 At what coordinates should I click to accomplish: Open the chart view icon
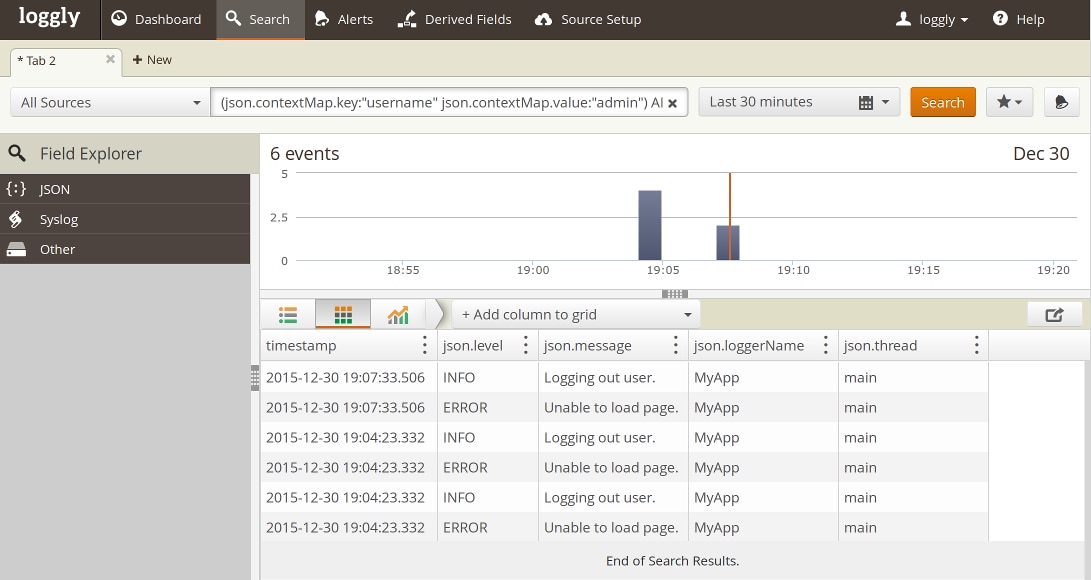coord(398,315)
